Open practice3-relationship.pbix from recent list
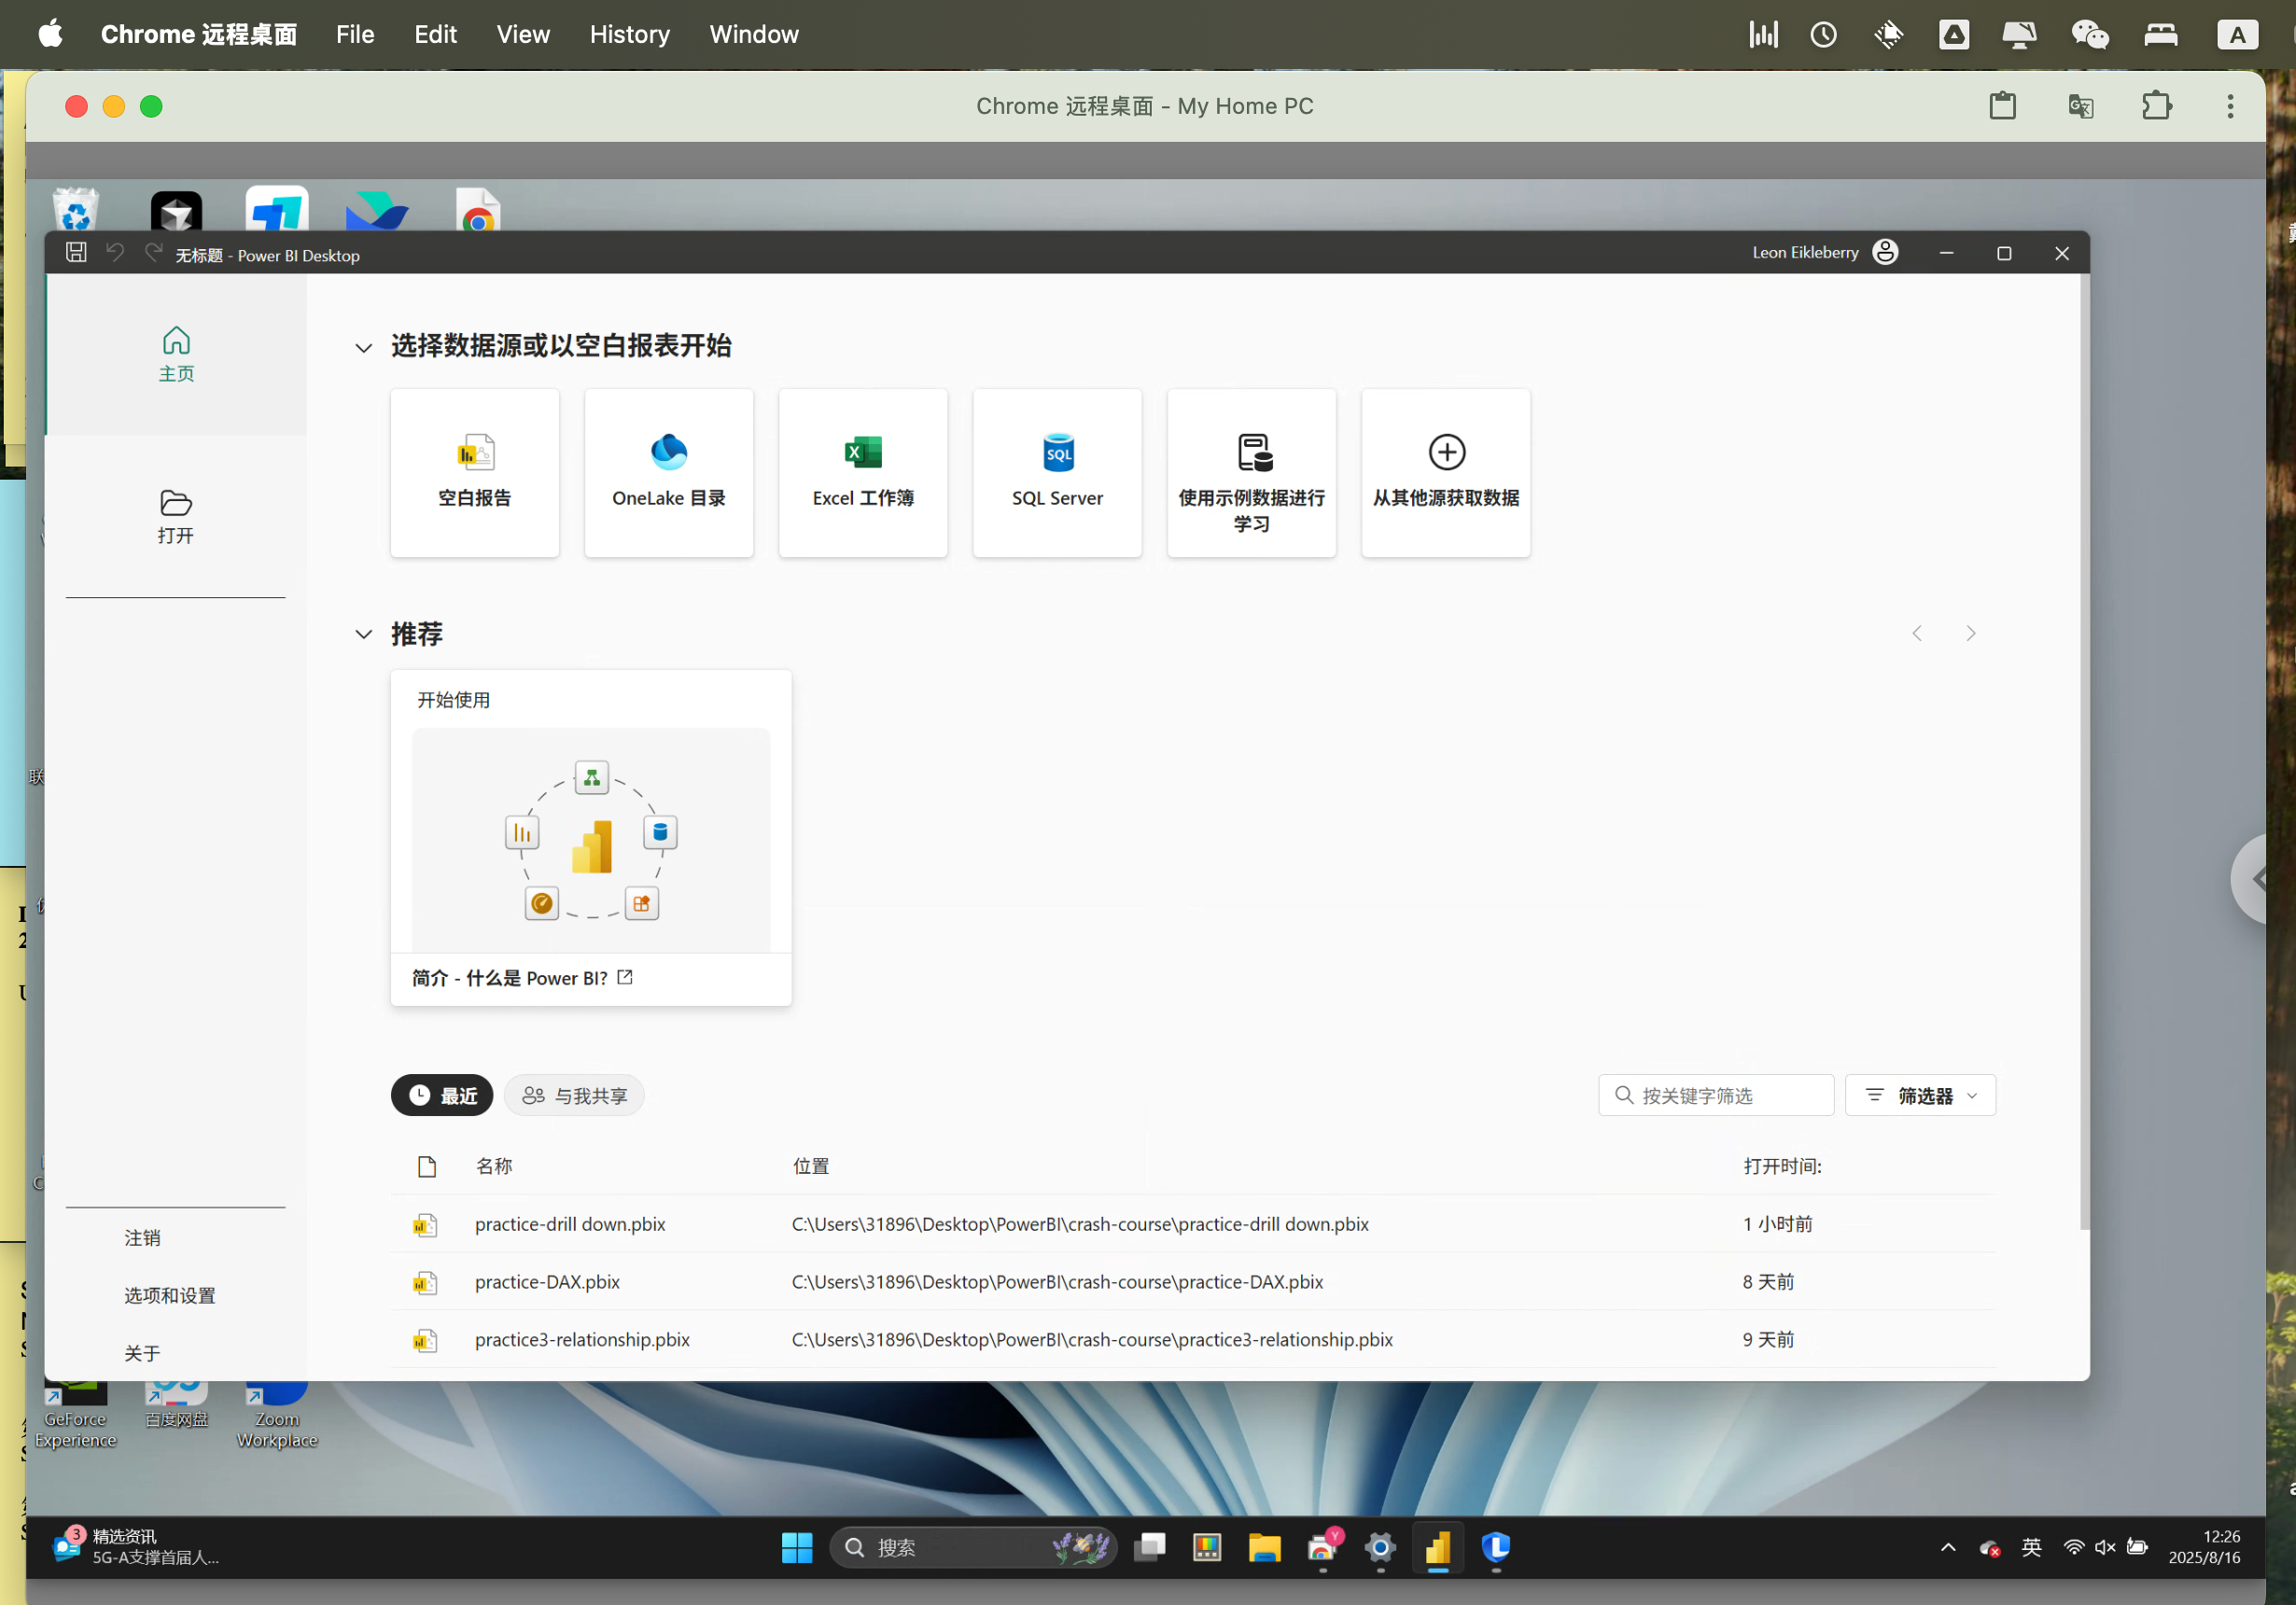This screenshot has width=2296, height=1605. 582,1340
